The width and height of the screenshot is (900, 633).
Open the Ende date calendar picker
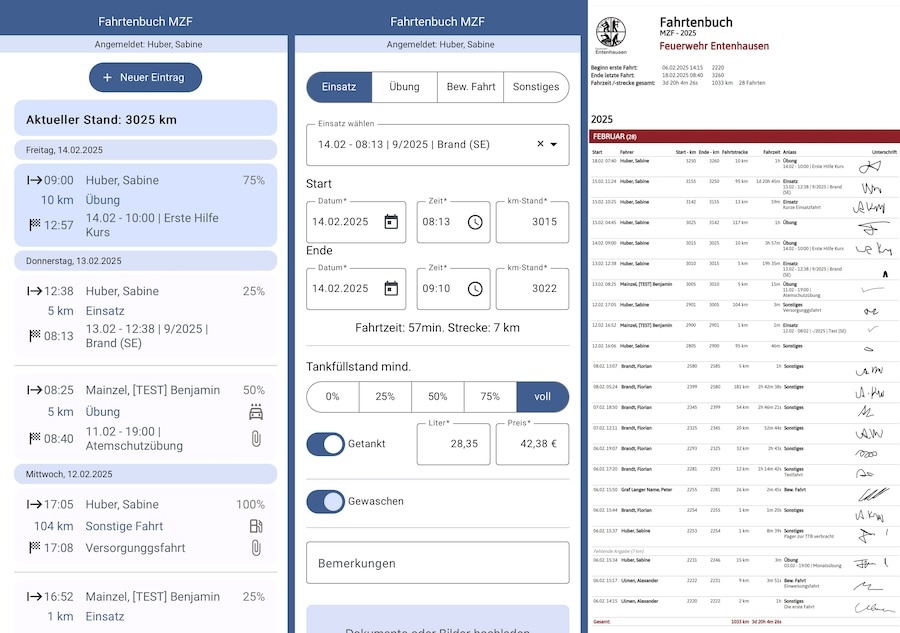tap(391, 289)
